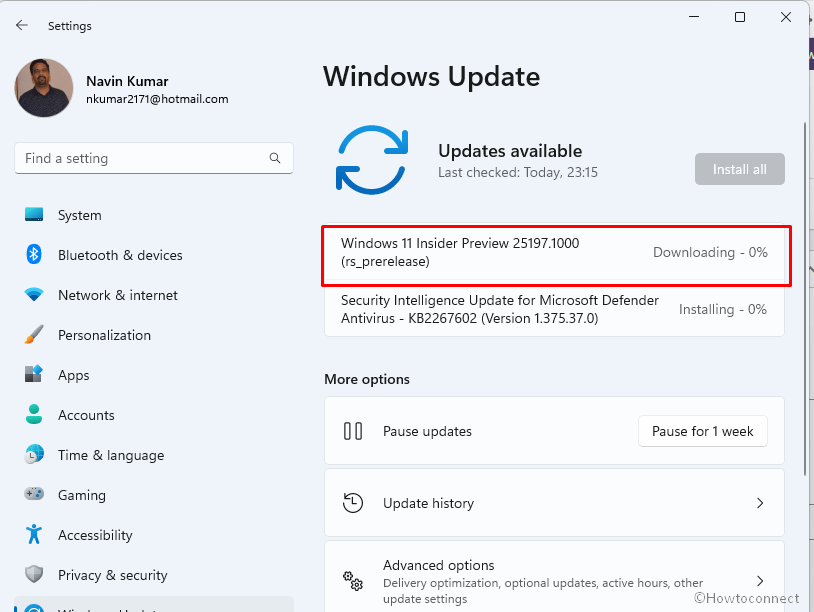Image resolution: width=814 pixels, height=612 pixels.
Task: Open Bluetooth & devices category
Action: 154,255
